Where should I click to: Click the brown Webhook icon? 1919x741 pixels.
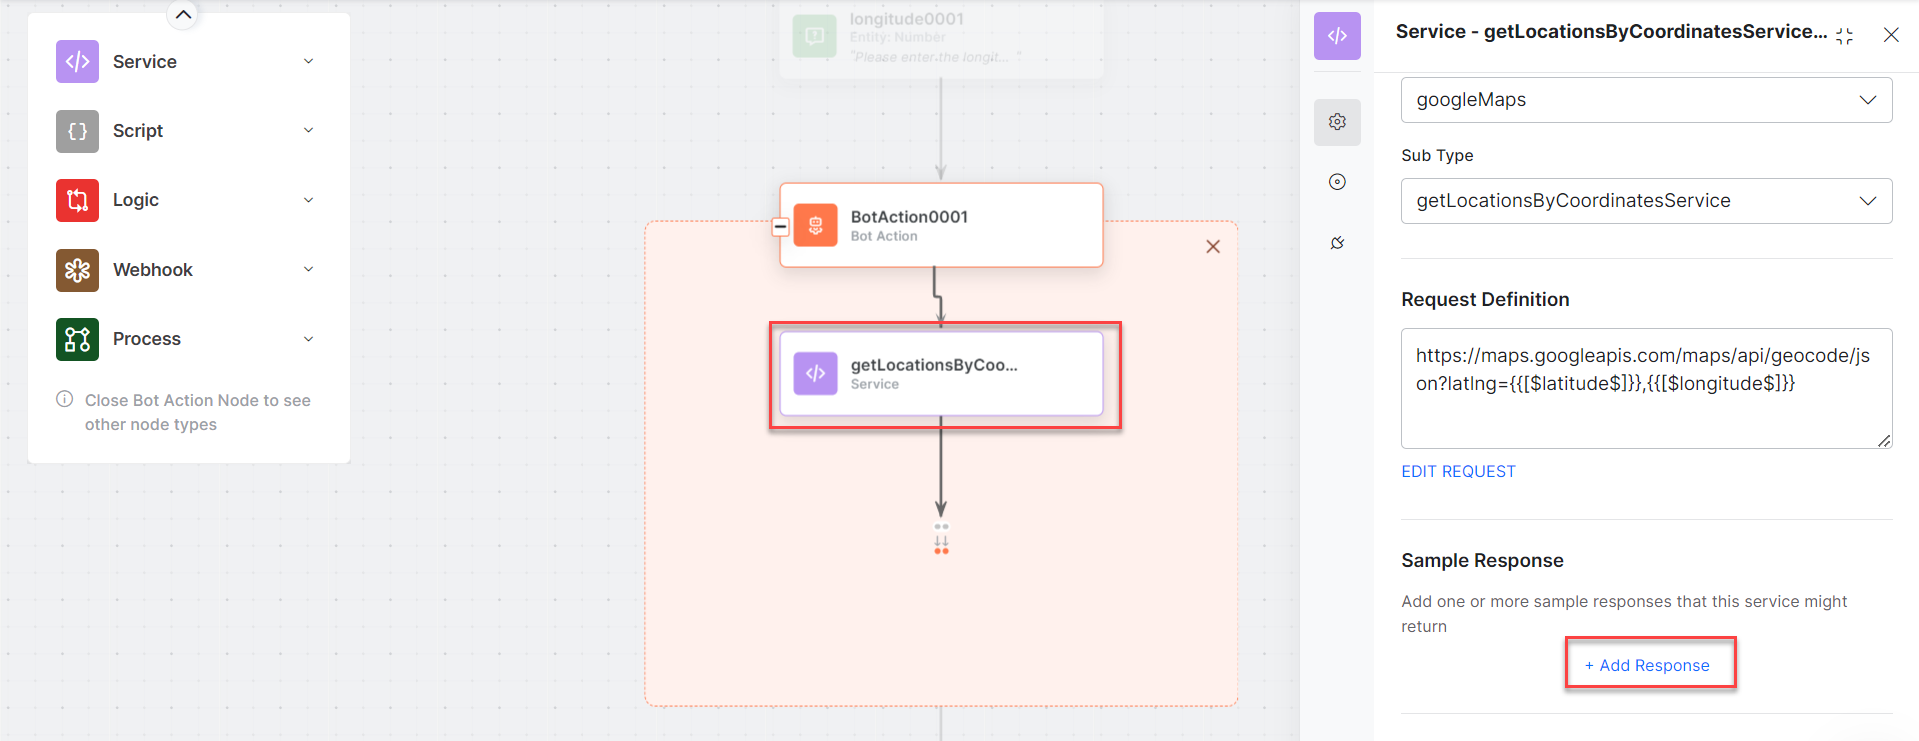click(77, 270)
